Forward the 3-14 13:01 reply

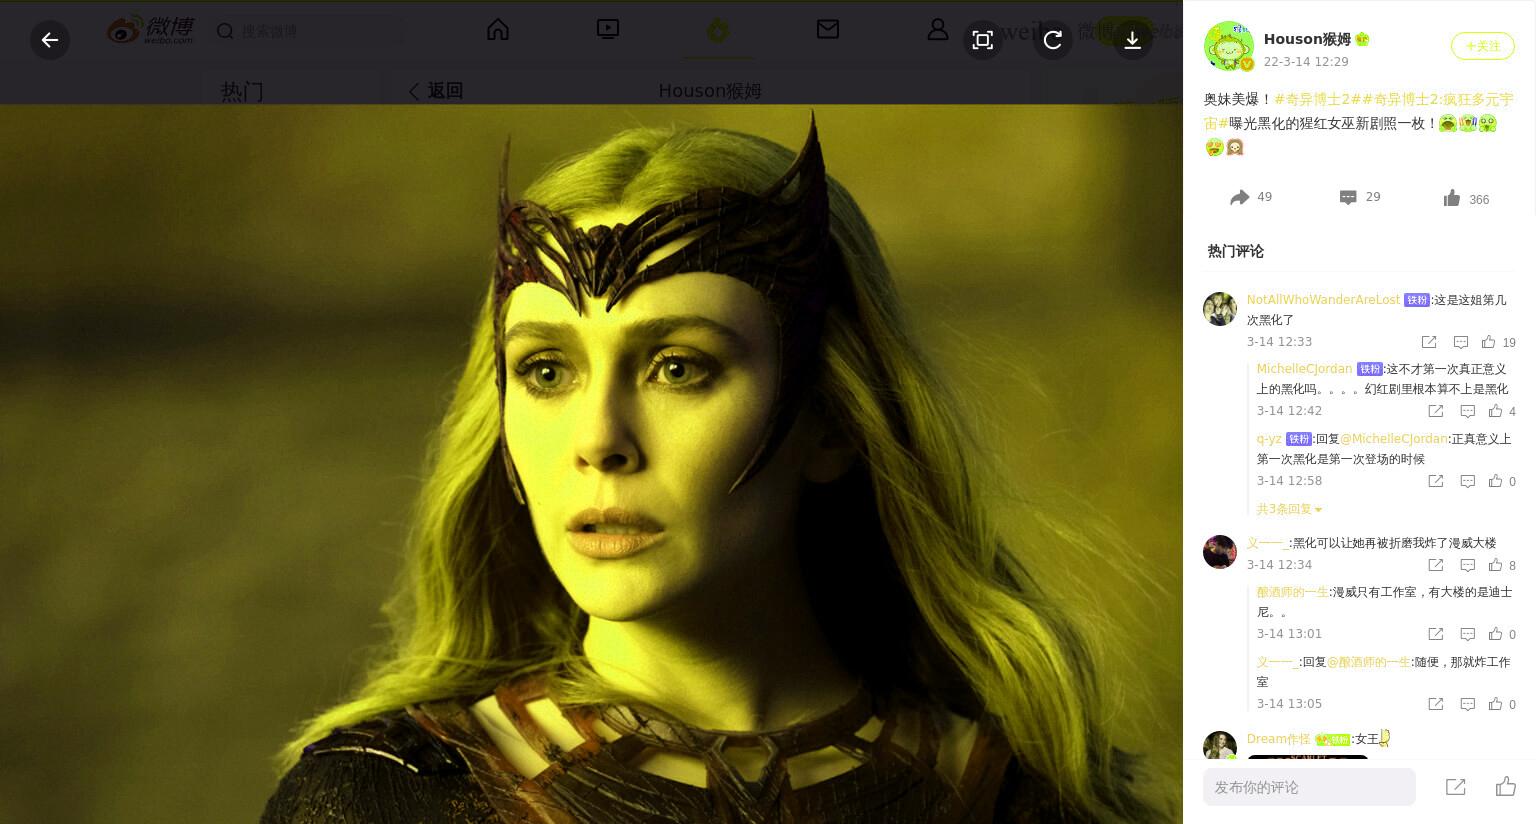pyautogui.click(x=1436, y=634)
